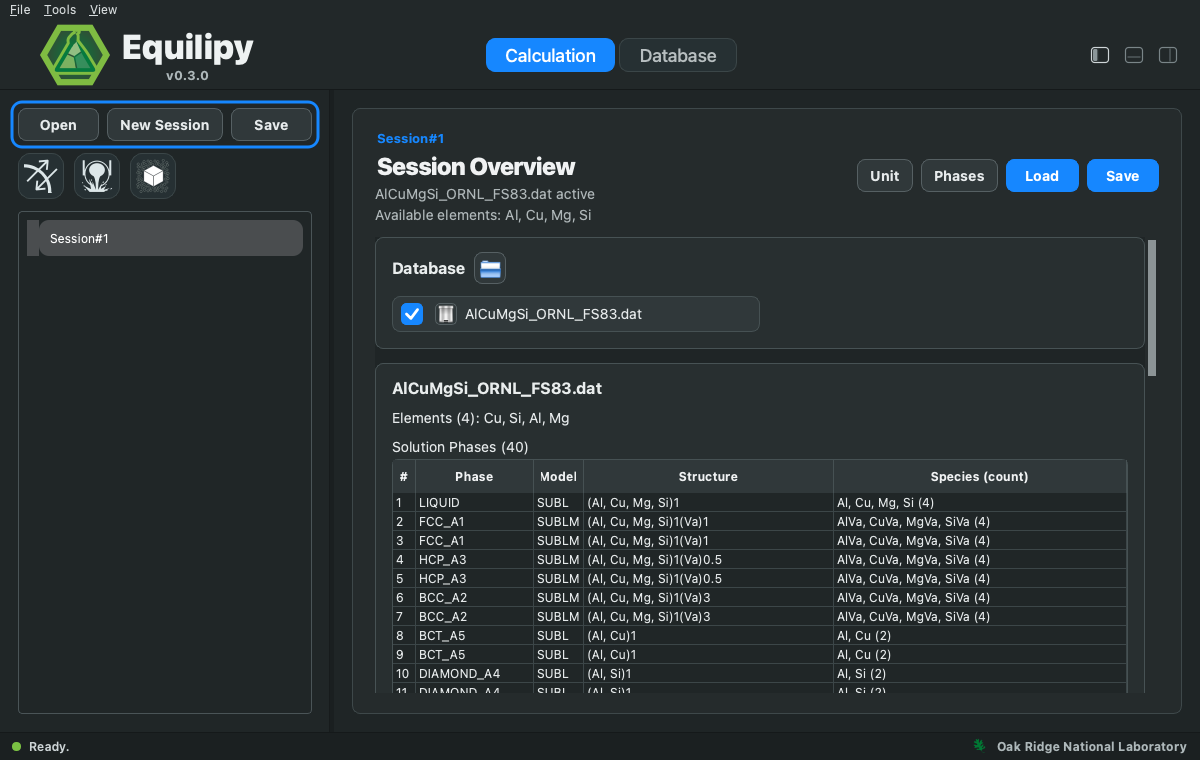This screenshot has height=760, width=1200.
Task: Click the crossing-arrows calculation tool icon
Action: 41,176
